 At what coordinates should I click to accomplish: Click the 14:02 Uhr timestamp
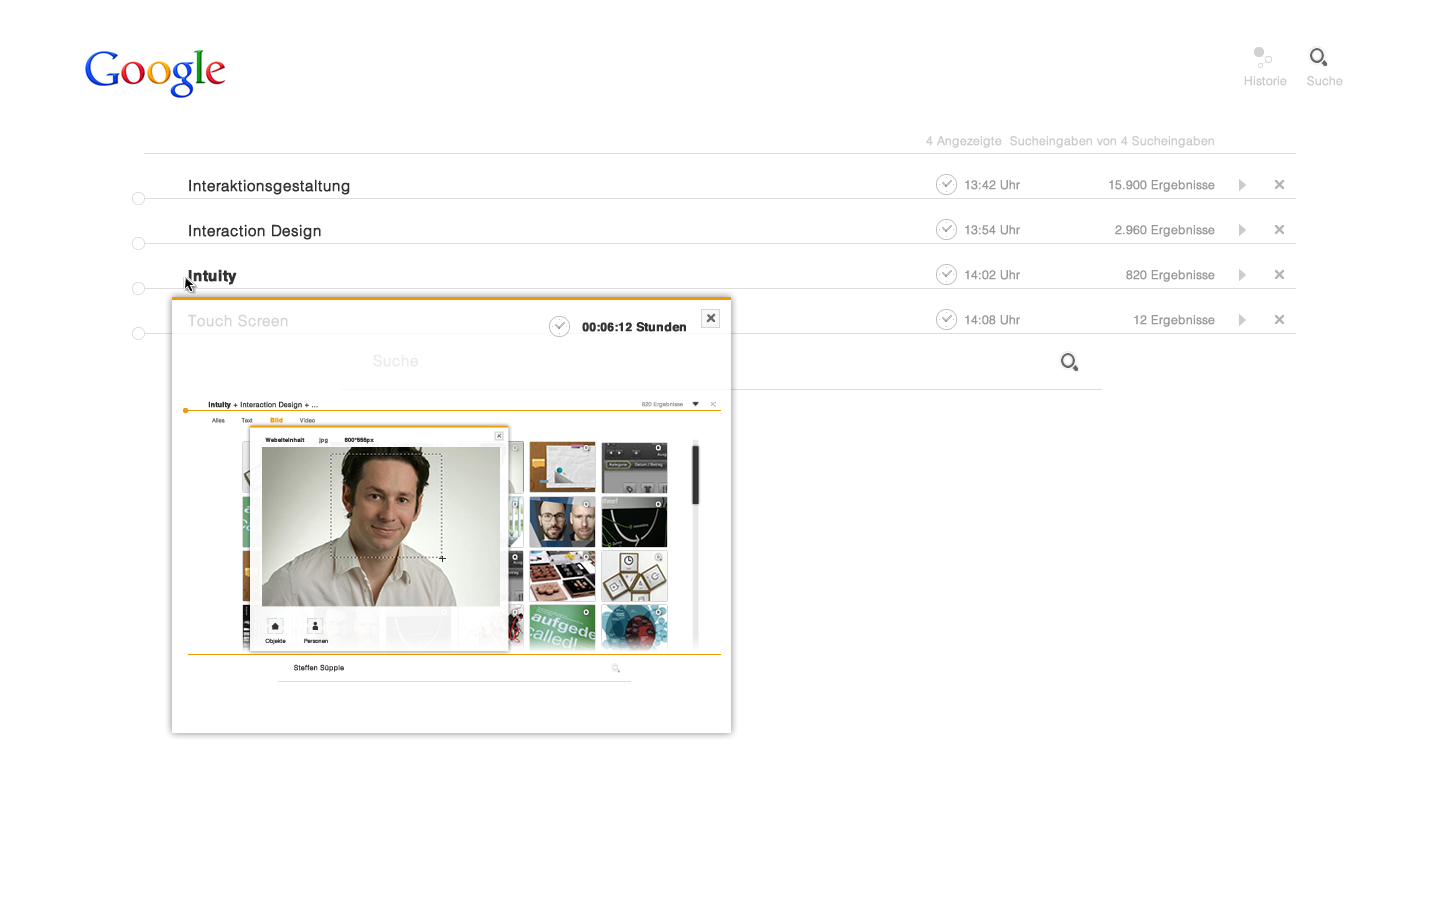click(x=992, y=275)
